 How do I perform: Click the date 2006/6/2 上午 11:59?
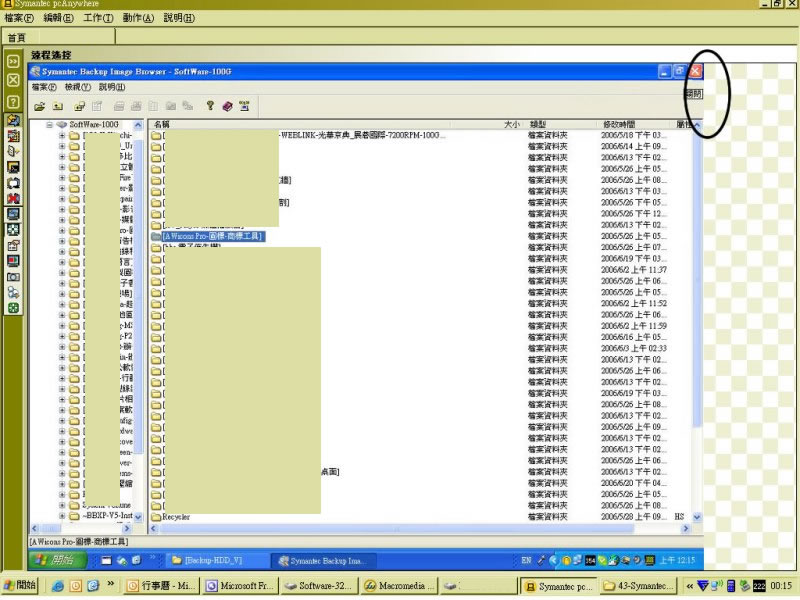coord(634,326)
